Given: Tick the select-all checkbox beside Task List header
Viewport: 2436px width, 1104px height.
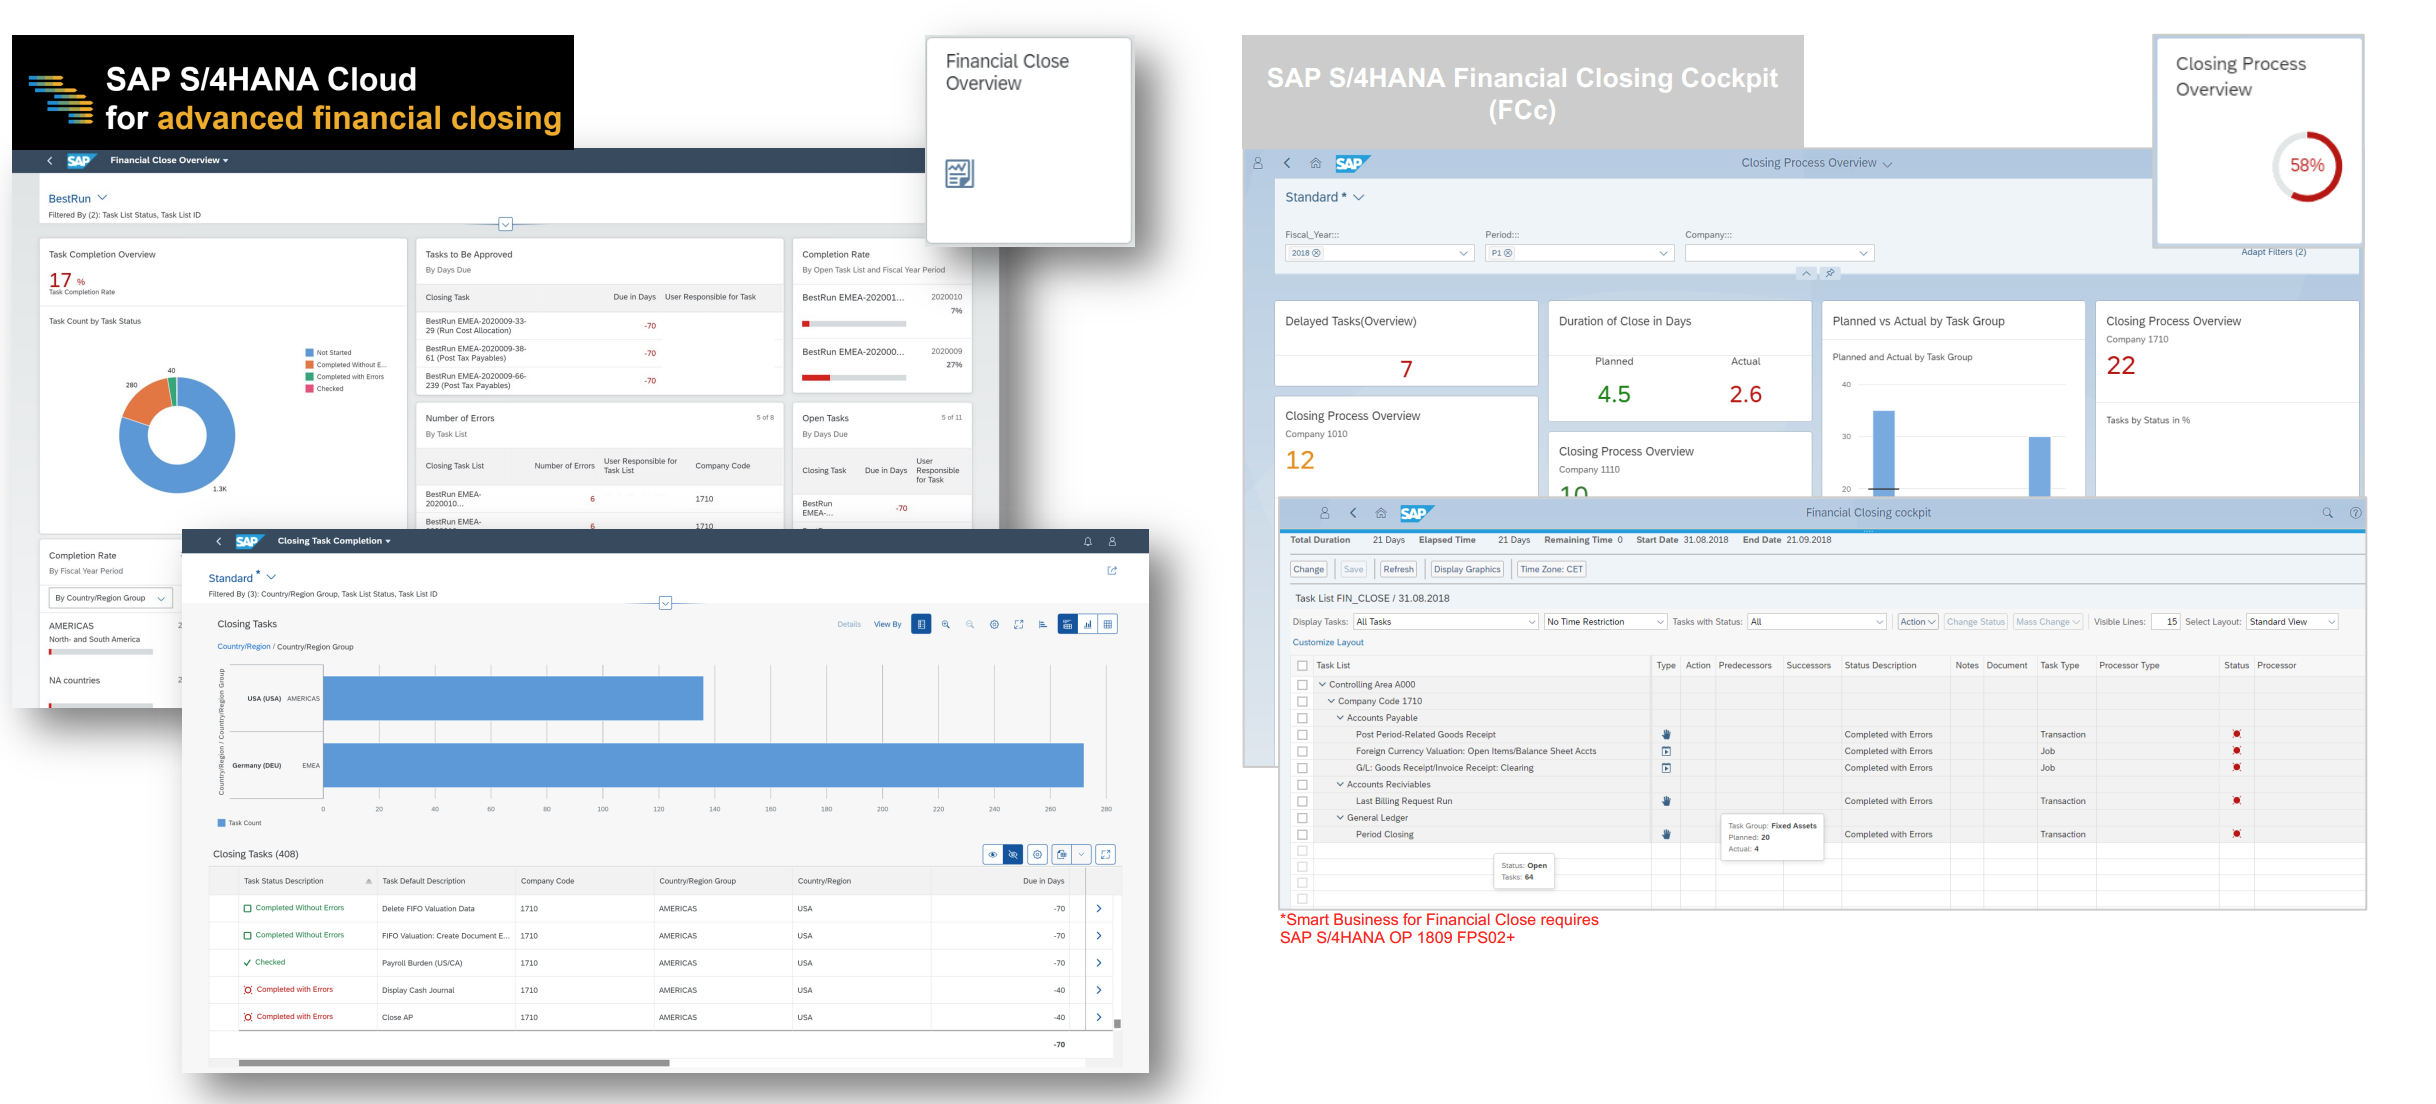Looking at the screenshot, I should click(1302, 665).
